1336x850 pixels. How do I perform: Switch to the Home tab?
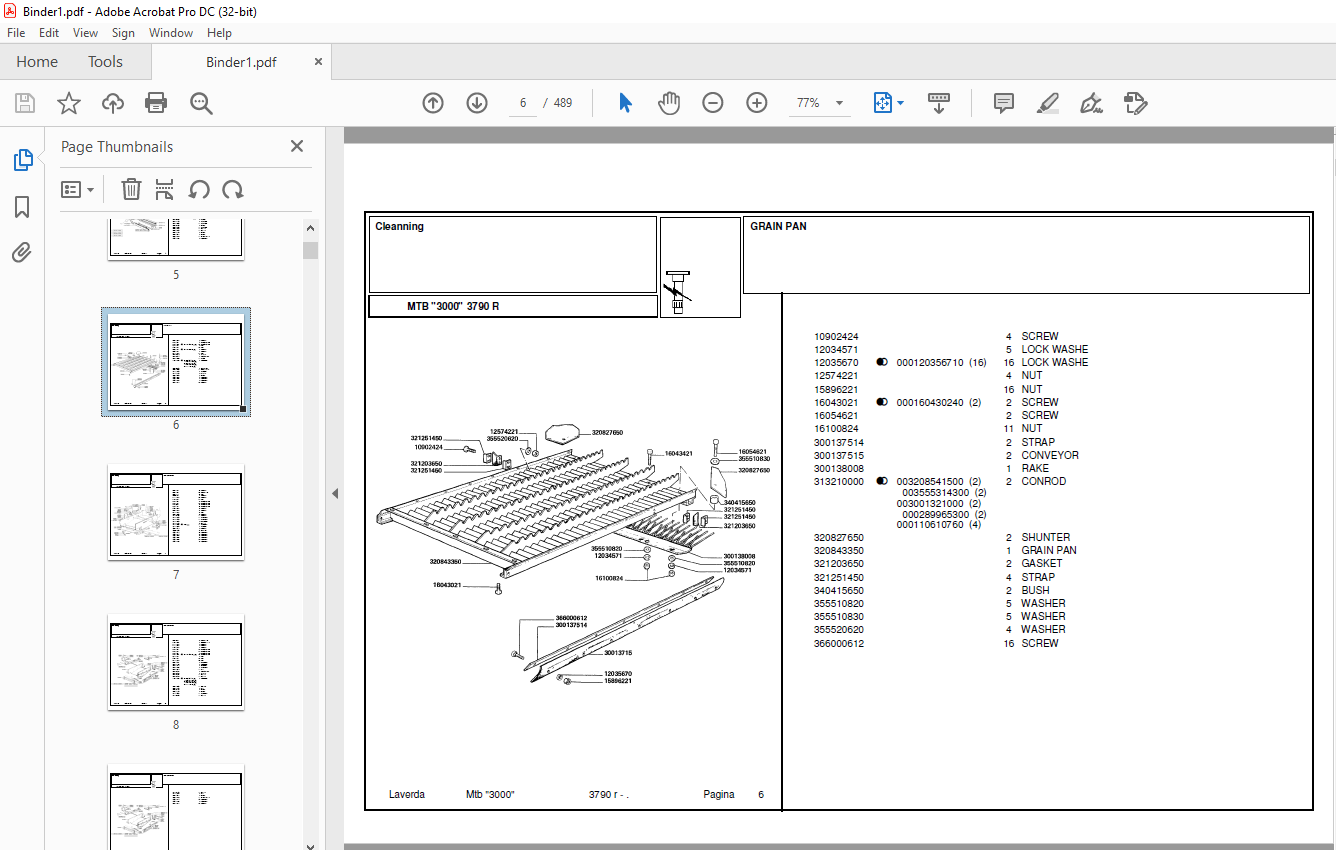[37, 62]
